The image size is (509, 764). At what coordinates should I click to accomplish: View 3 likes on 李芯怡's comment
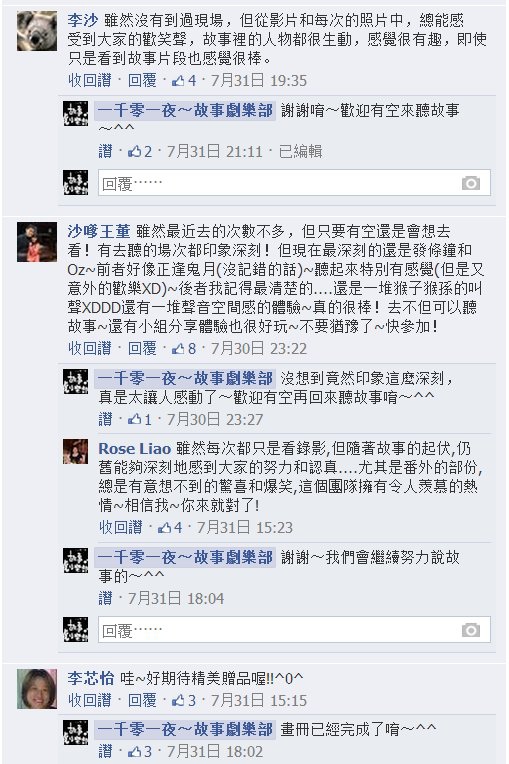[185, 701]
